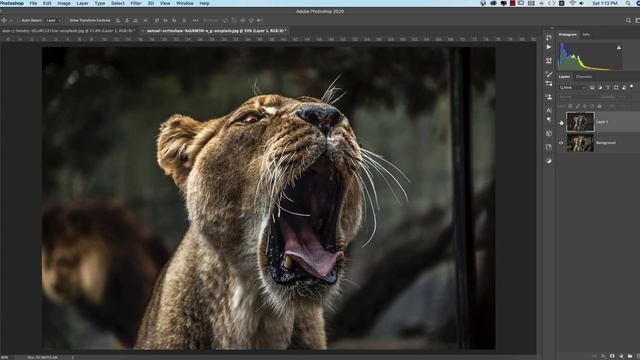Lock all layer attributes icon
Viewport: 640px width, 360px height.
point(599,106)
